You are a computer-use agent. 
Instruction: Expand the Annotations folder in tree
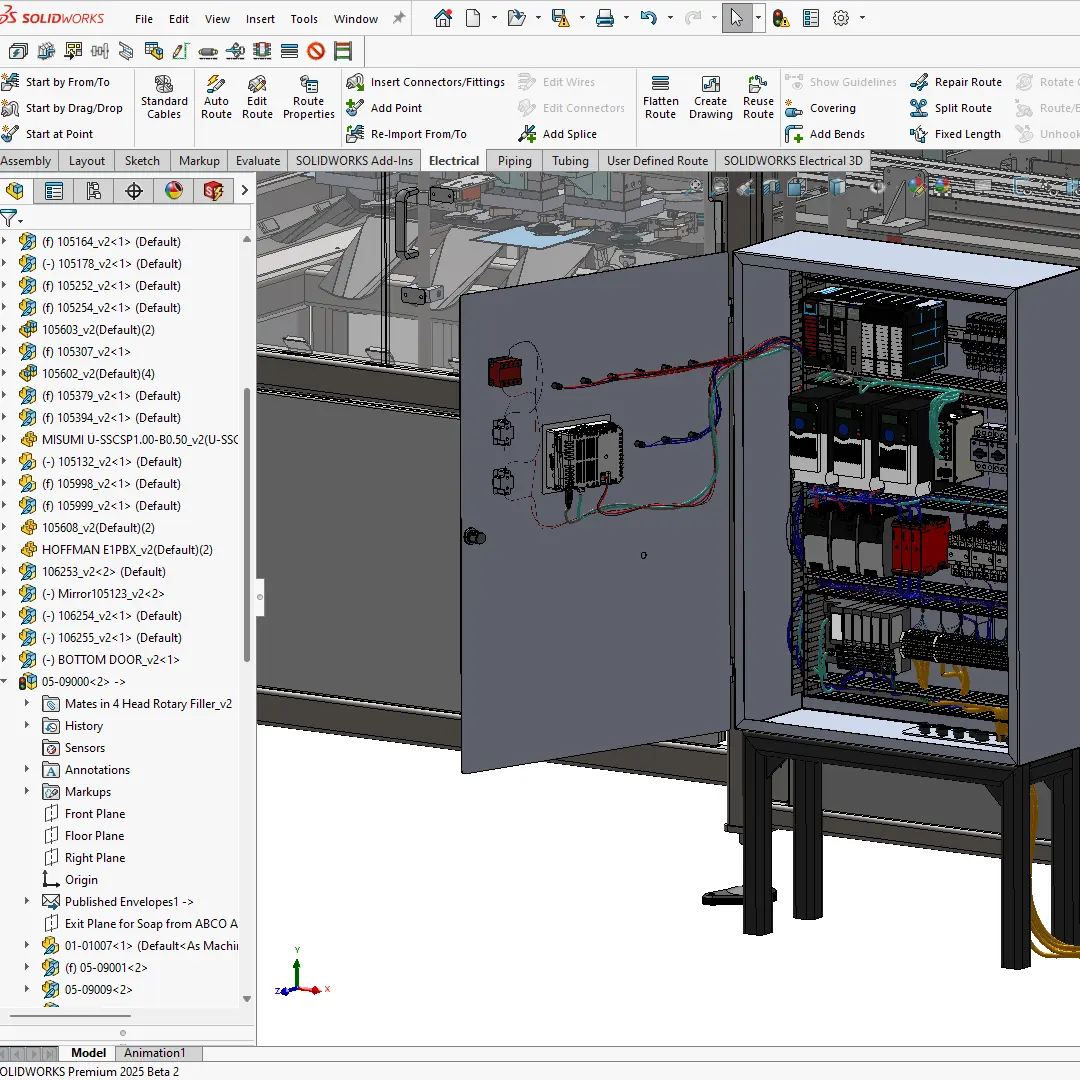tap(27, 770)
